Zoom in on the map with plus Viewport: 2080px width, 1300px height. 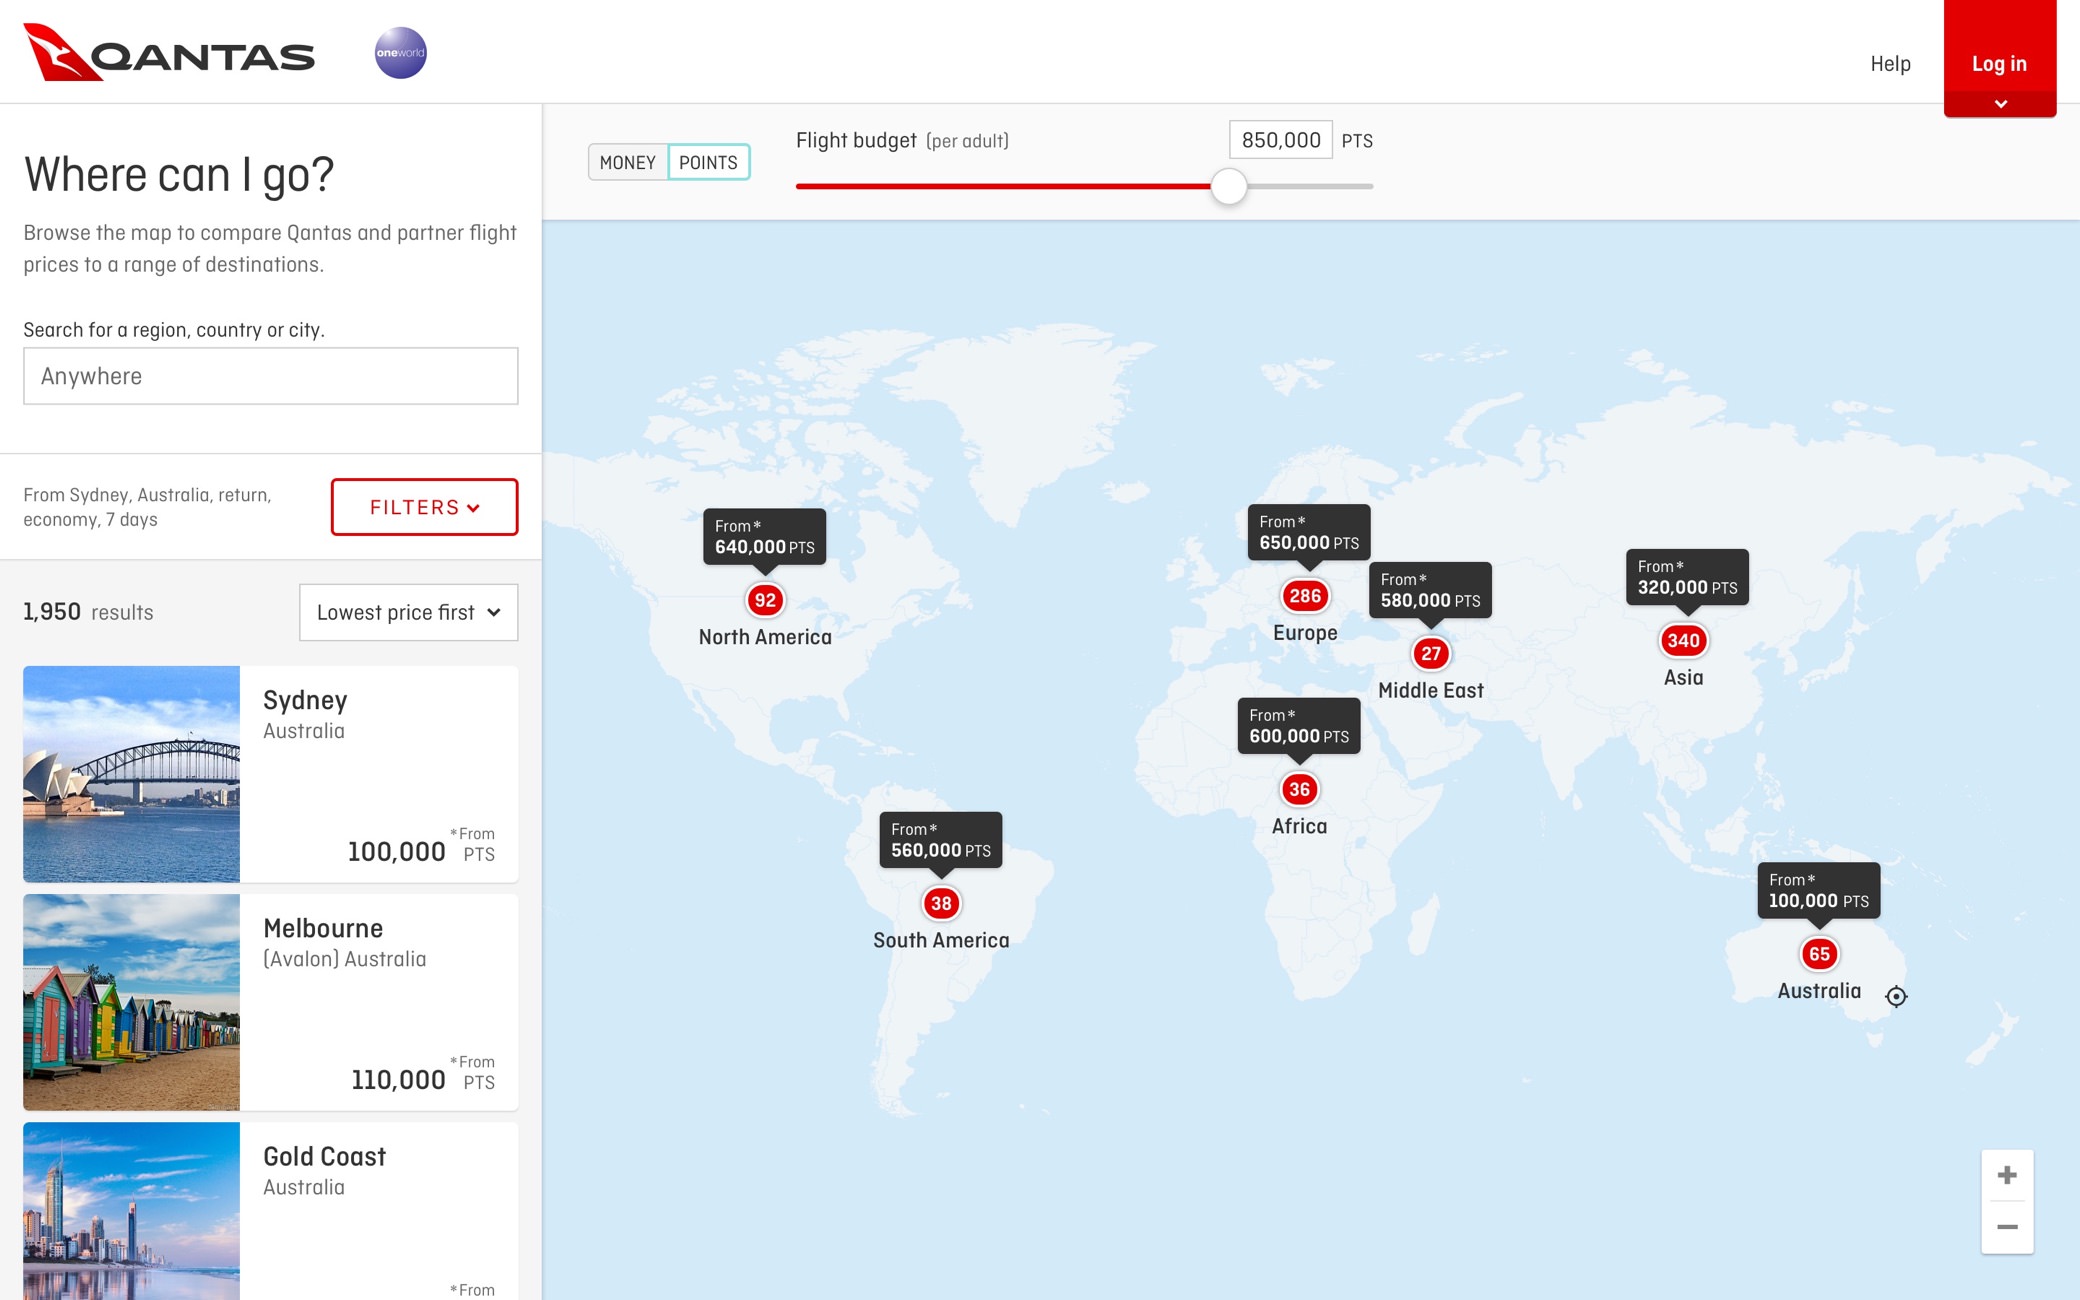click(x=2007, y=1175)
